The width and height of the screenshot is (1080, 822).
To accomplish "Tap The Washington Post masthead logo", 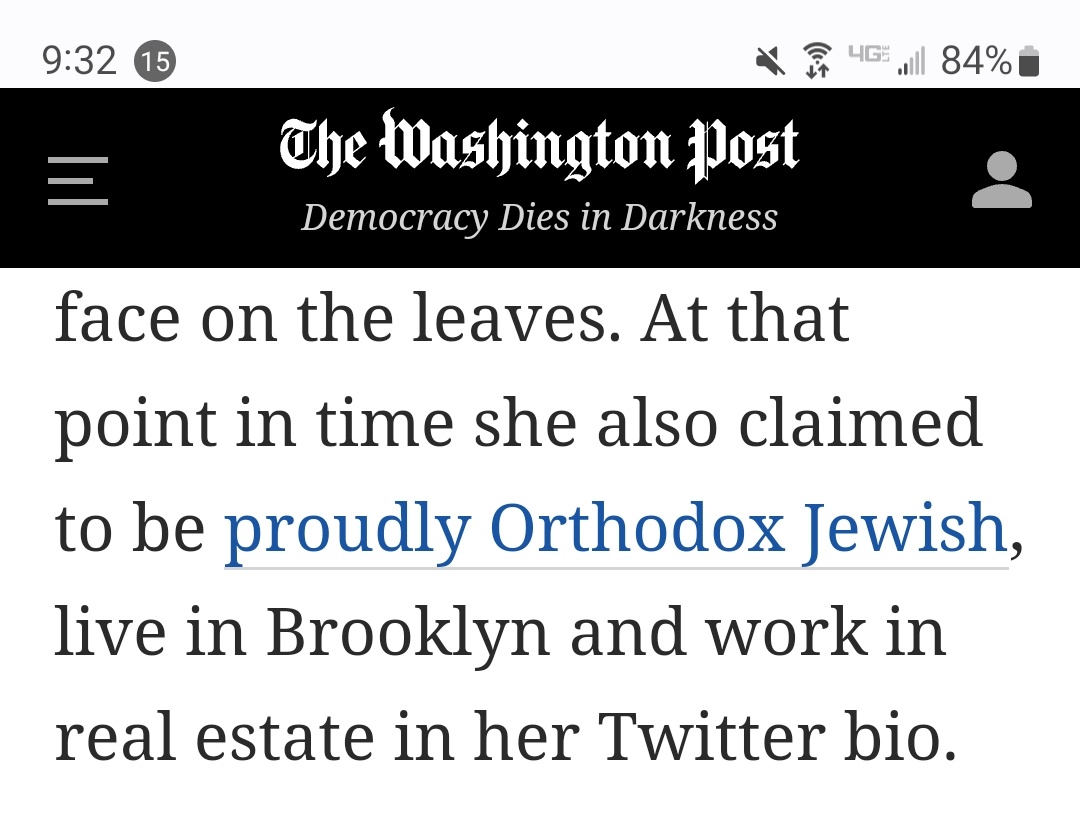I will pyautogui.click(x=539, y=146).
